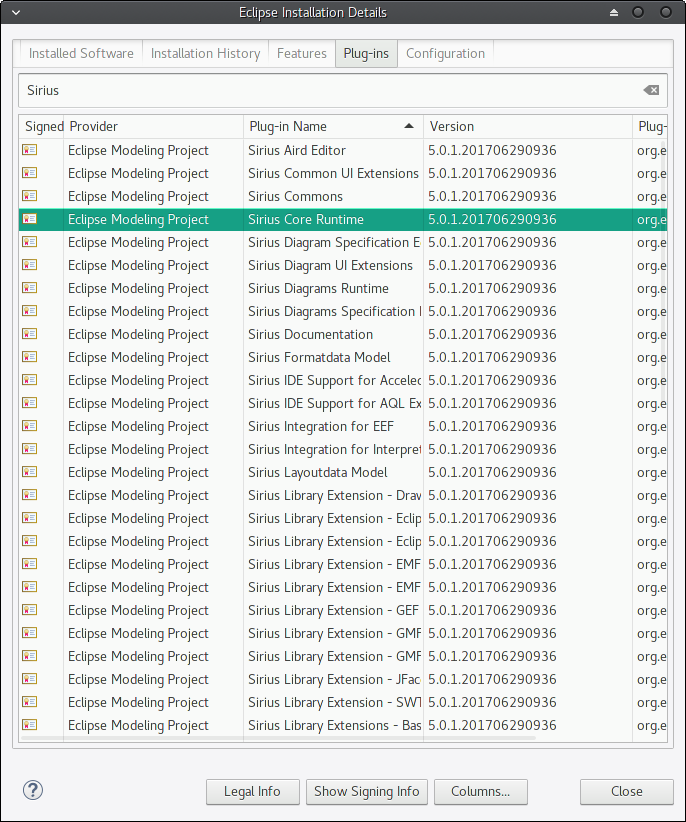Select the Sirius Core Runtime row

[343, 219]
